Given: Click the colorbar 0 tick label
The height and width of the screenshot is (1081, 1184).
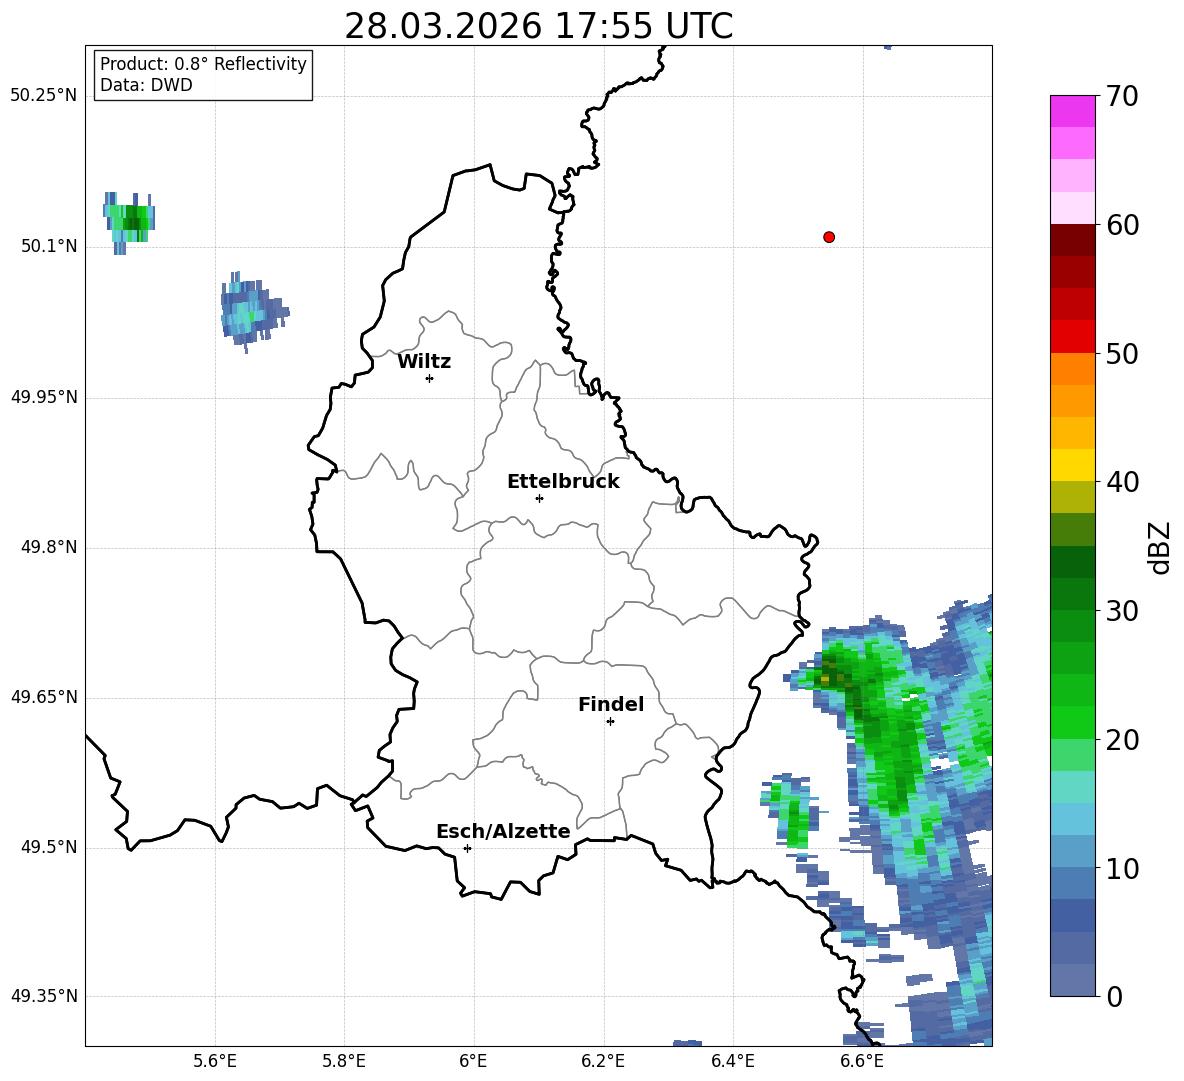Looking at the screenshot, I should pyautogui.click(x=1114, y=996).
